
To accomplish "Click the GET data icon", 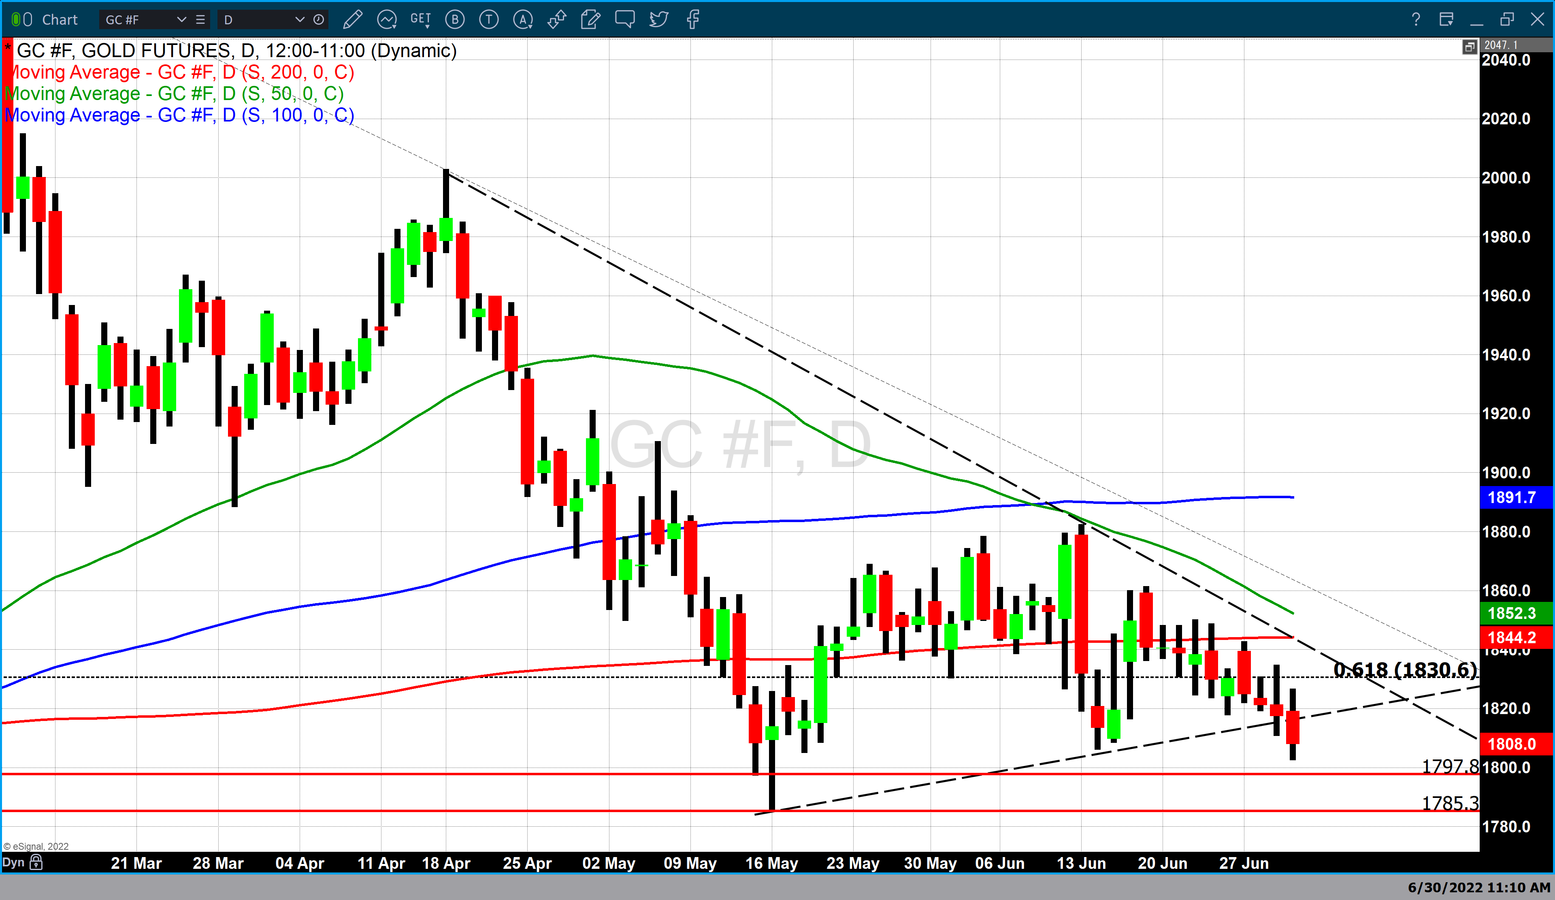I will [421, 19].
